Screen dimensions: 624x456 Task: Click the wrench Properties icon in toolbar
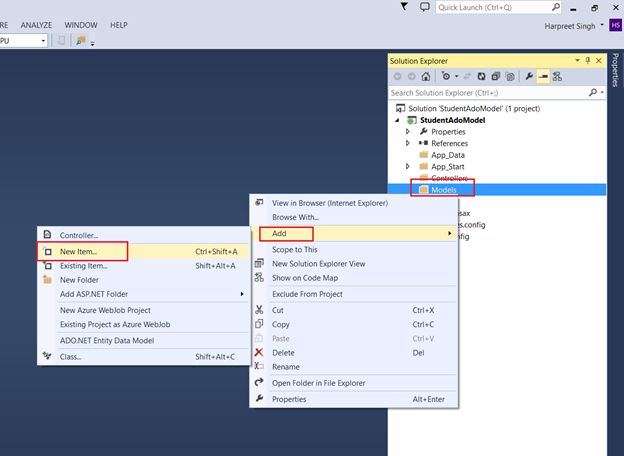(529, 76)
